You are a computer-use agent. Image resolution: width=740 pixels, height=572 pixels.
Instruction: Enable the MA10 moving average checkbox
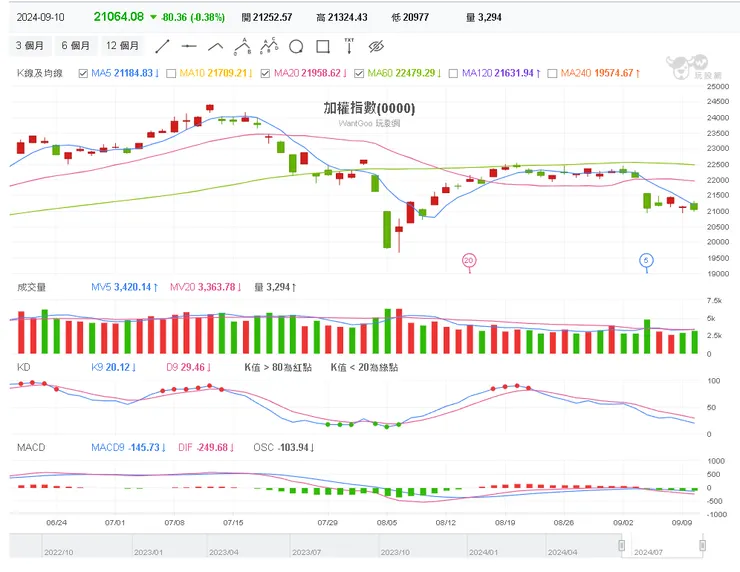[171, 73]
